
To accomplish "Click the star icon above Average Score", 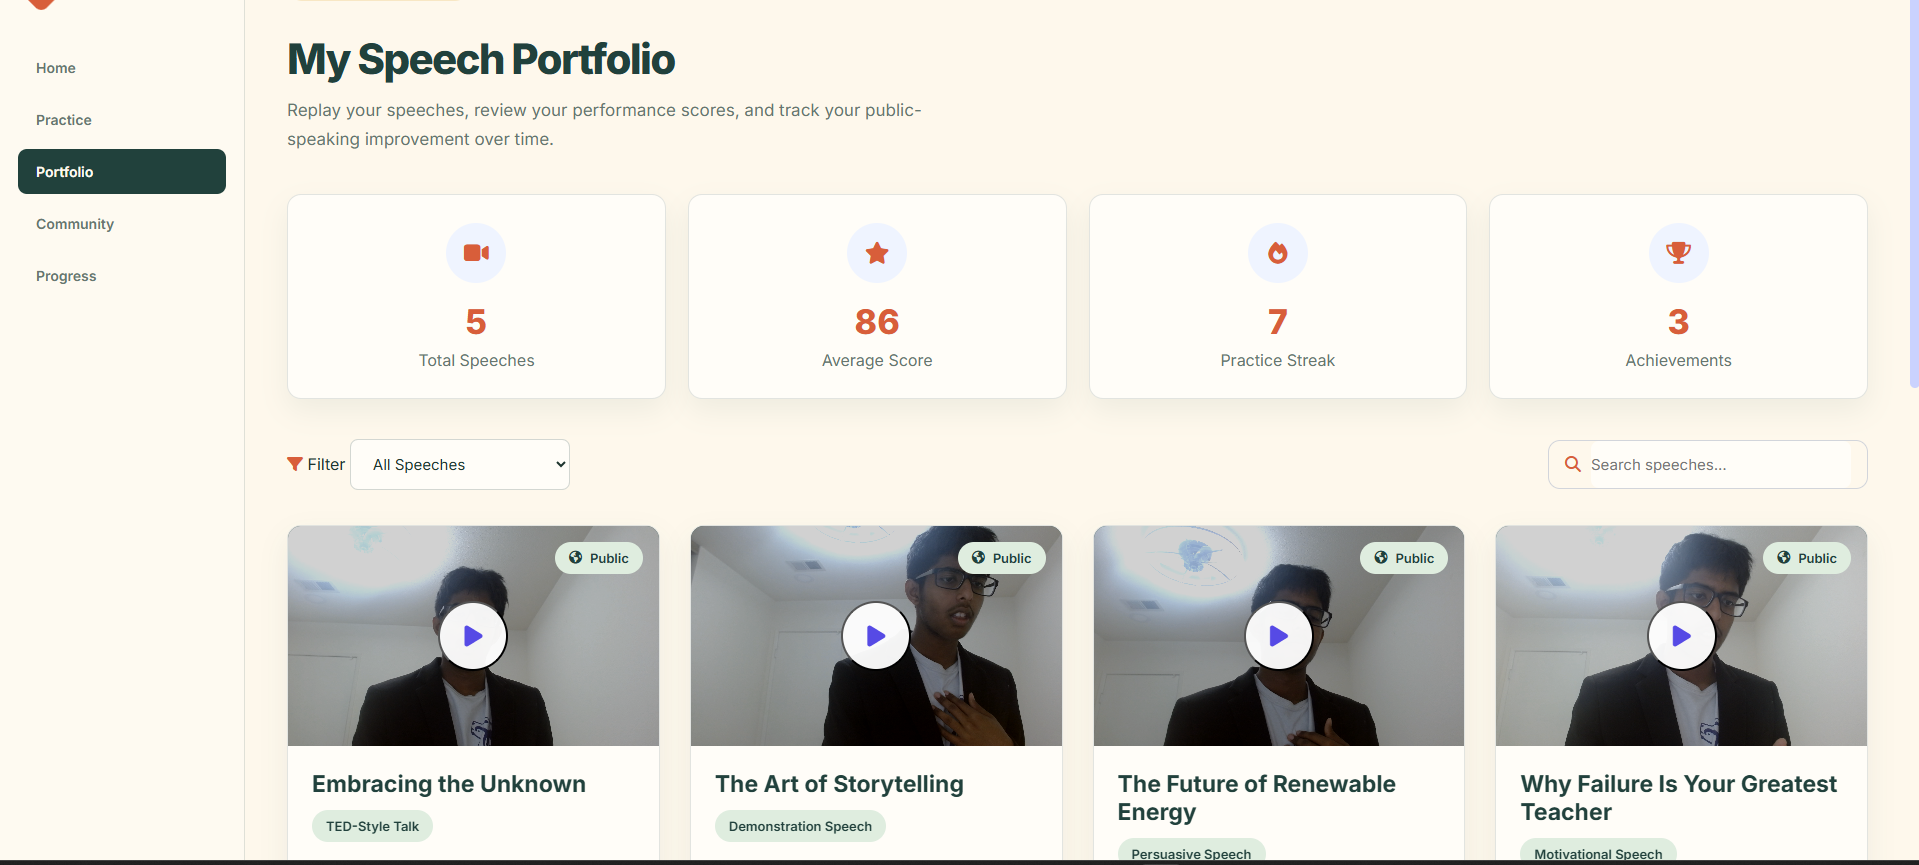I will click(x=877, y=253).
